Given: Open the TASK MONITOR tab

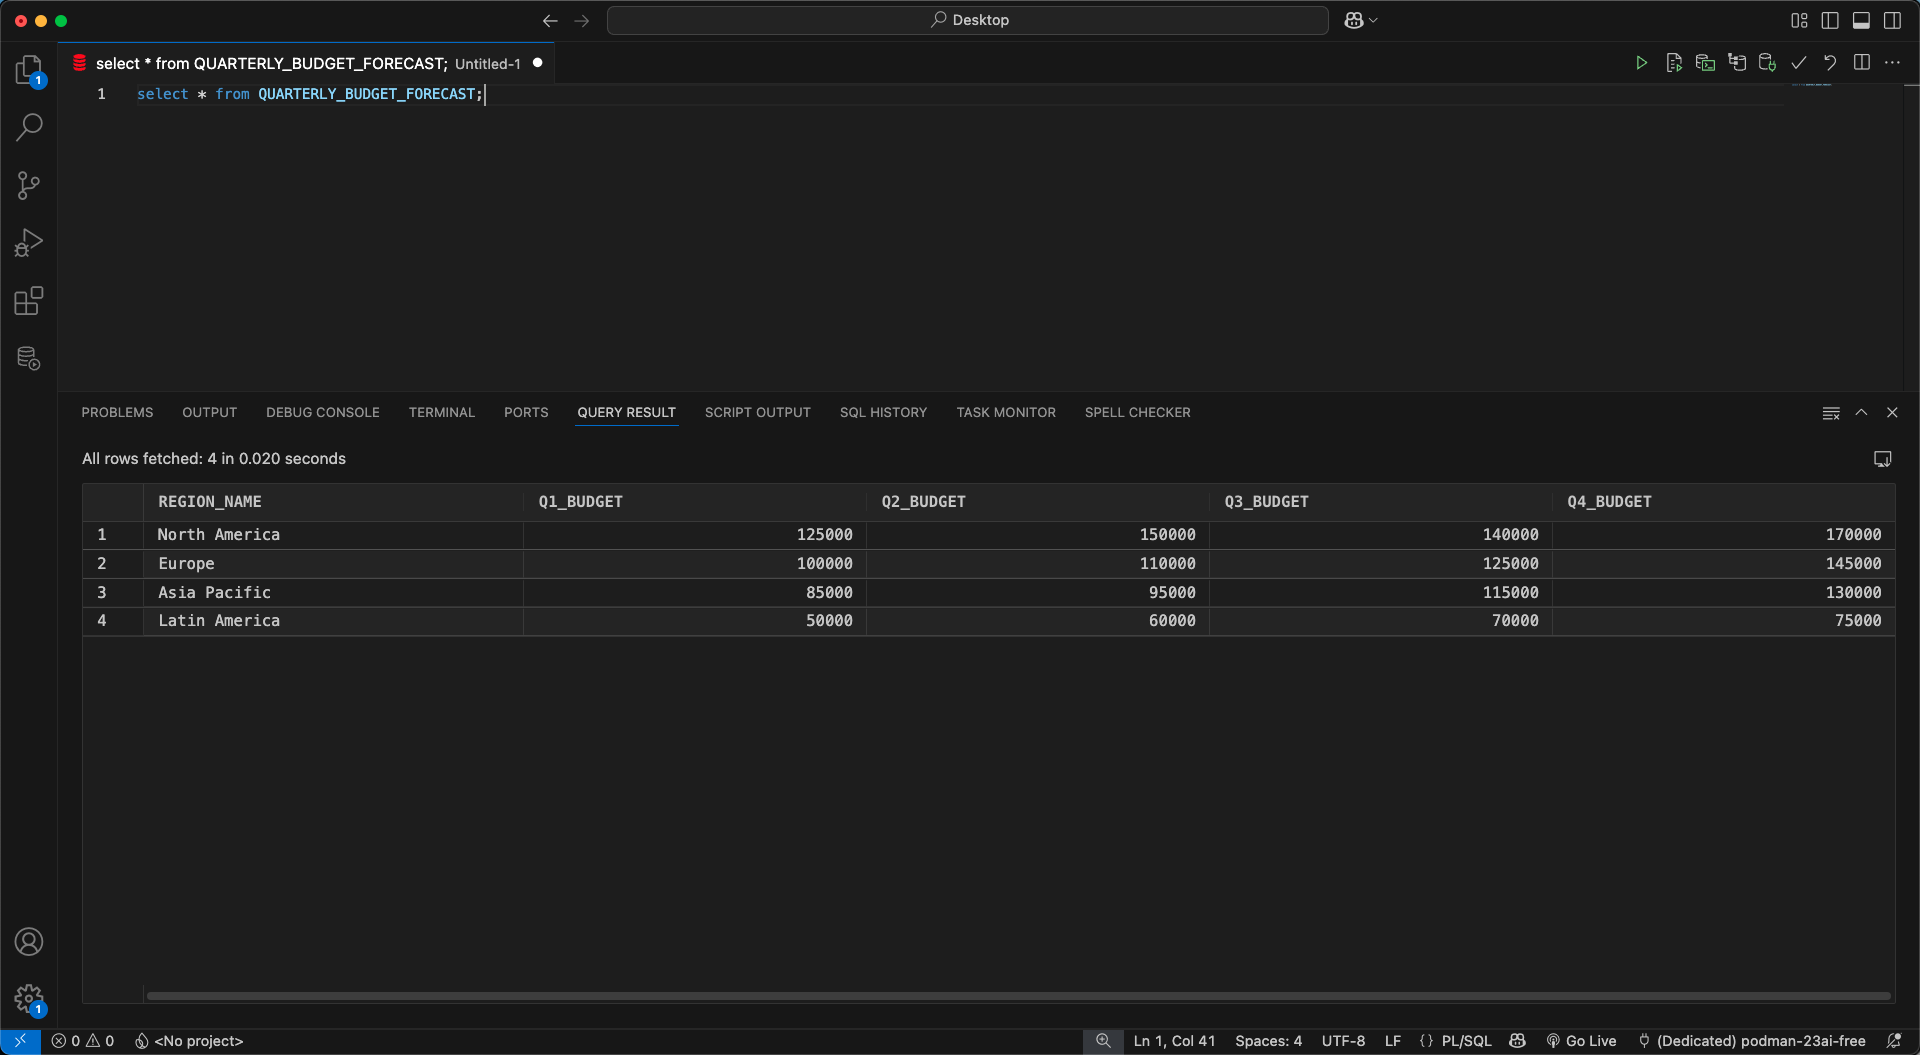Looking at the screenshot, I should coord(1006,413).
